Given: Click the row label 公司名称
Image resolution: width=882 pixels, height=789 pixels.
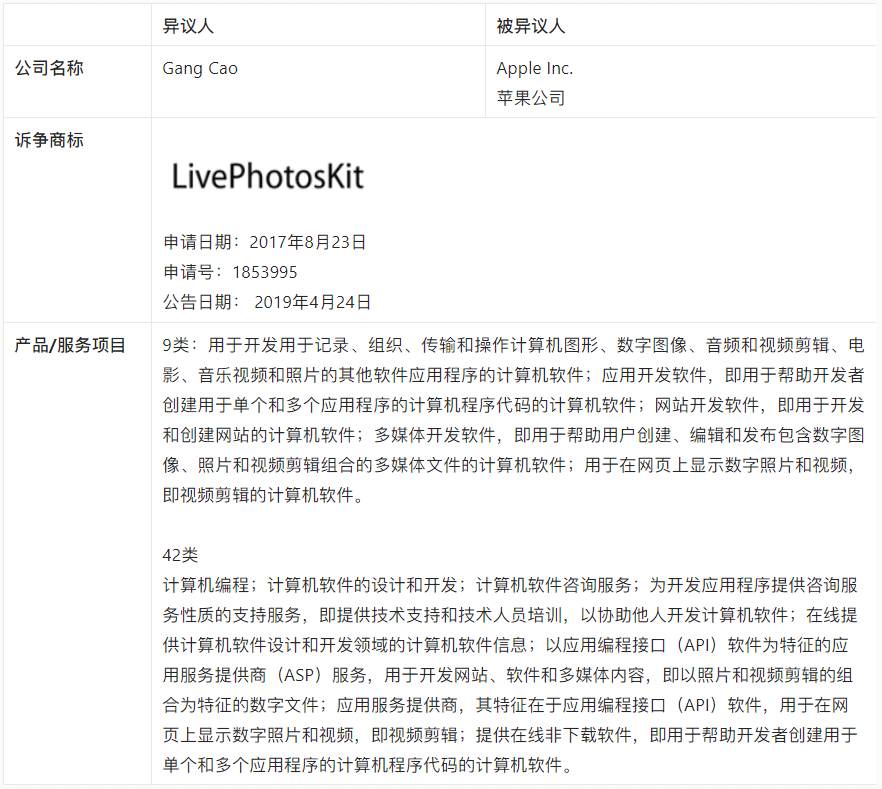Looking at the screenshot, I should point(49,68).
